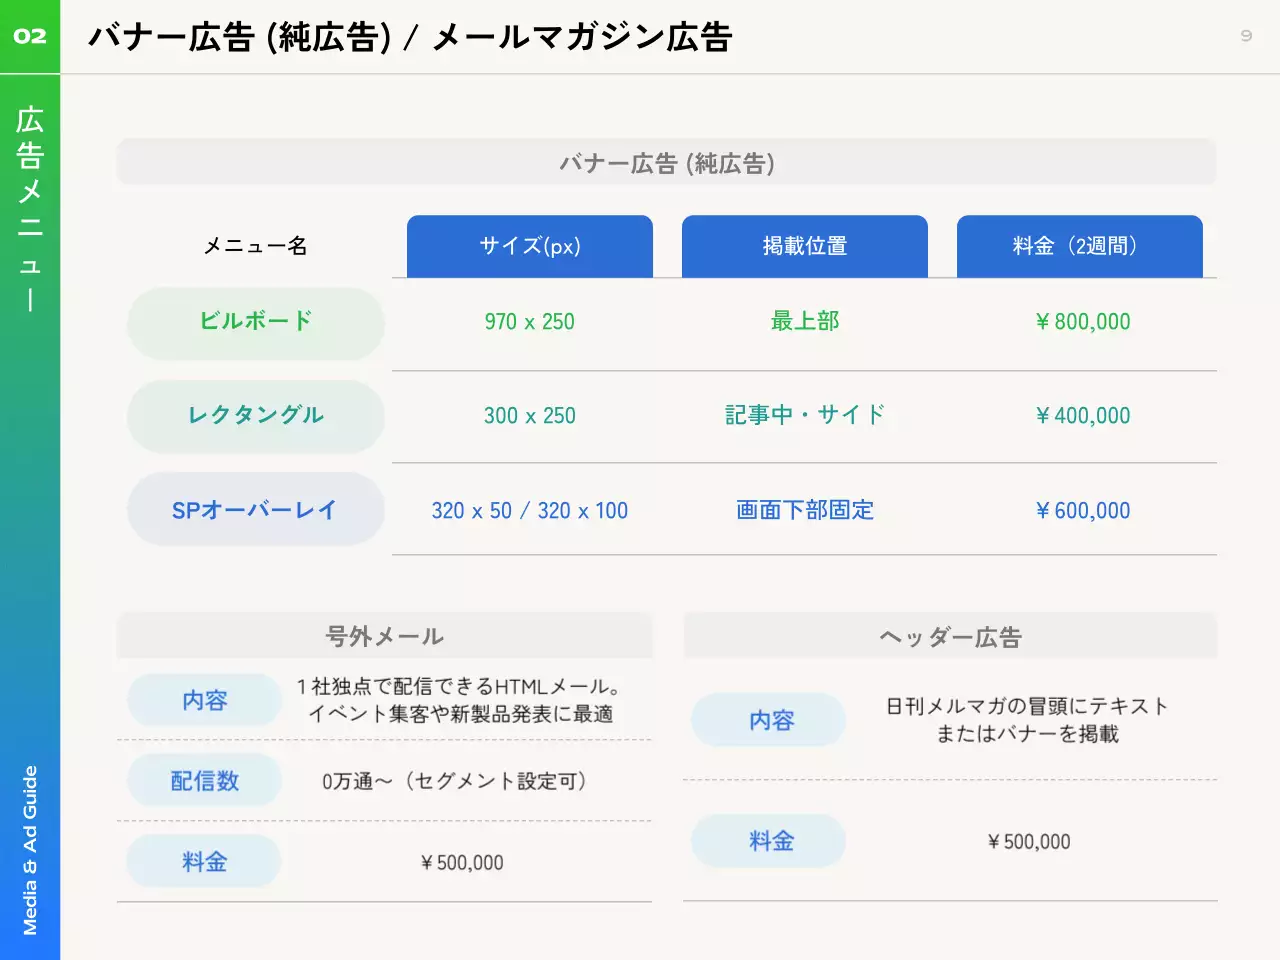
Task: Click the page number 9
Action: (1246, 36)
